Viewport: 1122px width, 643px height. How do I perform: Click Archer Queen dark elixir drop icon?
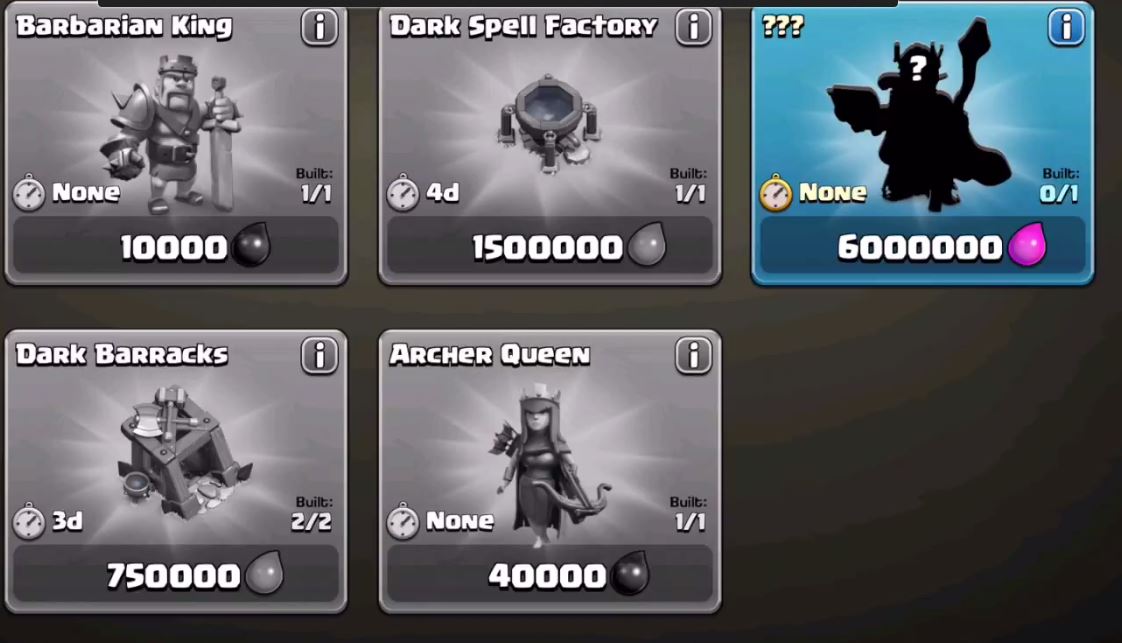[630, 573]
